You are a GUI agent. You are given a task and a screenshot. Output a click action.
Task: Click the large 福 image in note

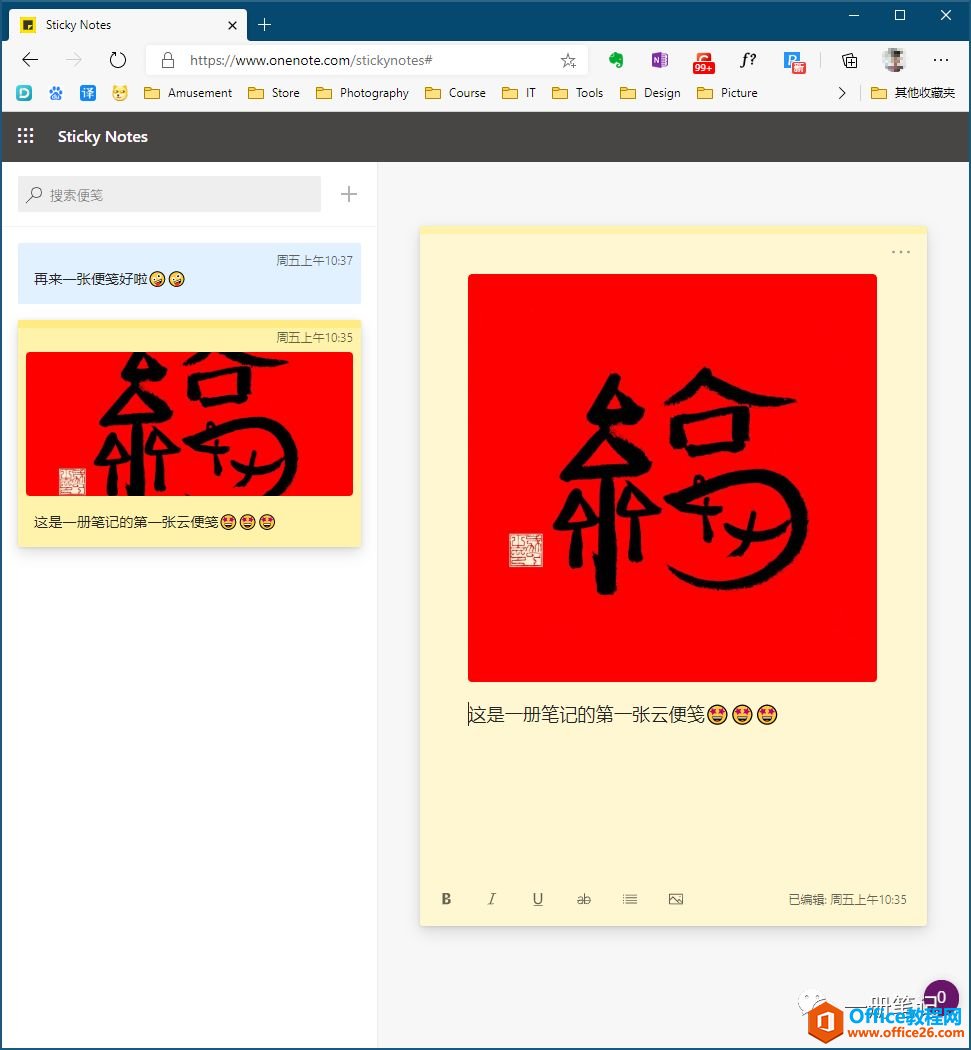click(x=672, y=477)
